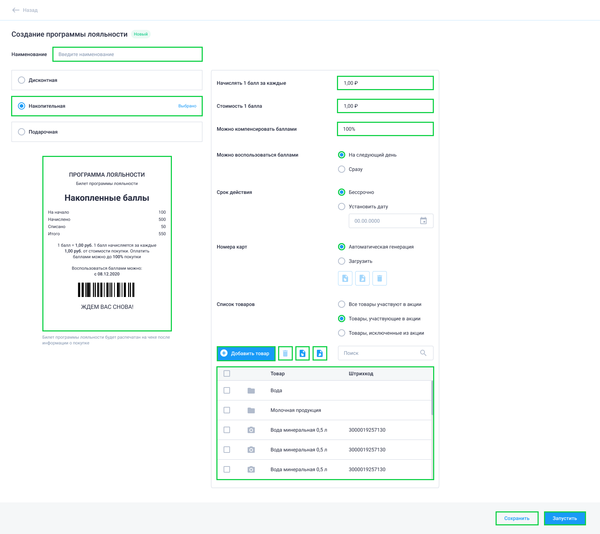The image size is (600, 534).
Task: Select the Подарочная program type
Action: [x=22, y=131]
